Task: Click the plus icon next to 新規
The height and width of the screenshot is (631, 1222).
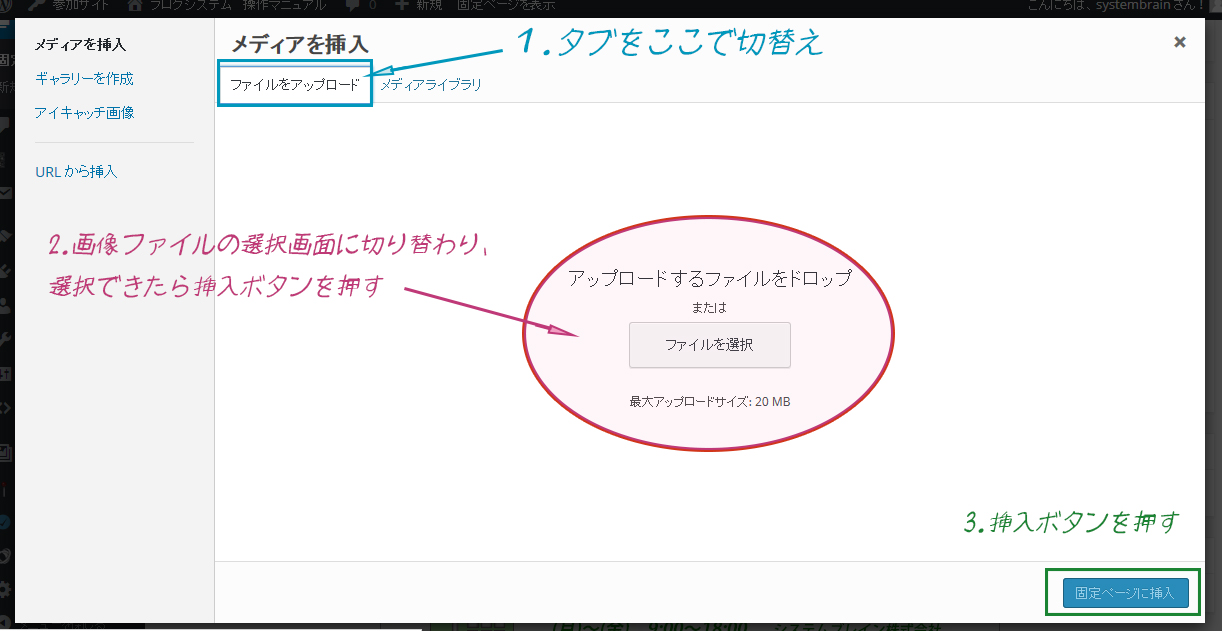Action: coord(401,5)
